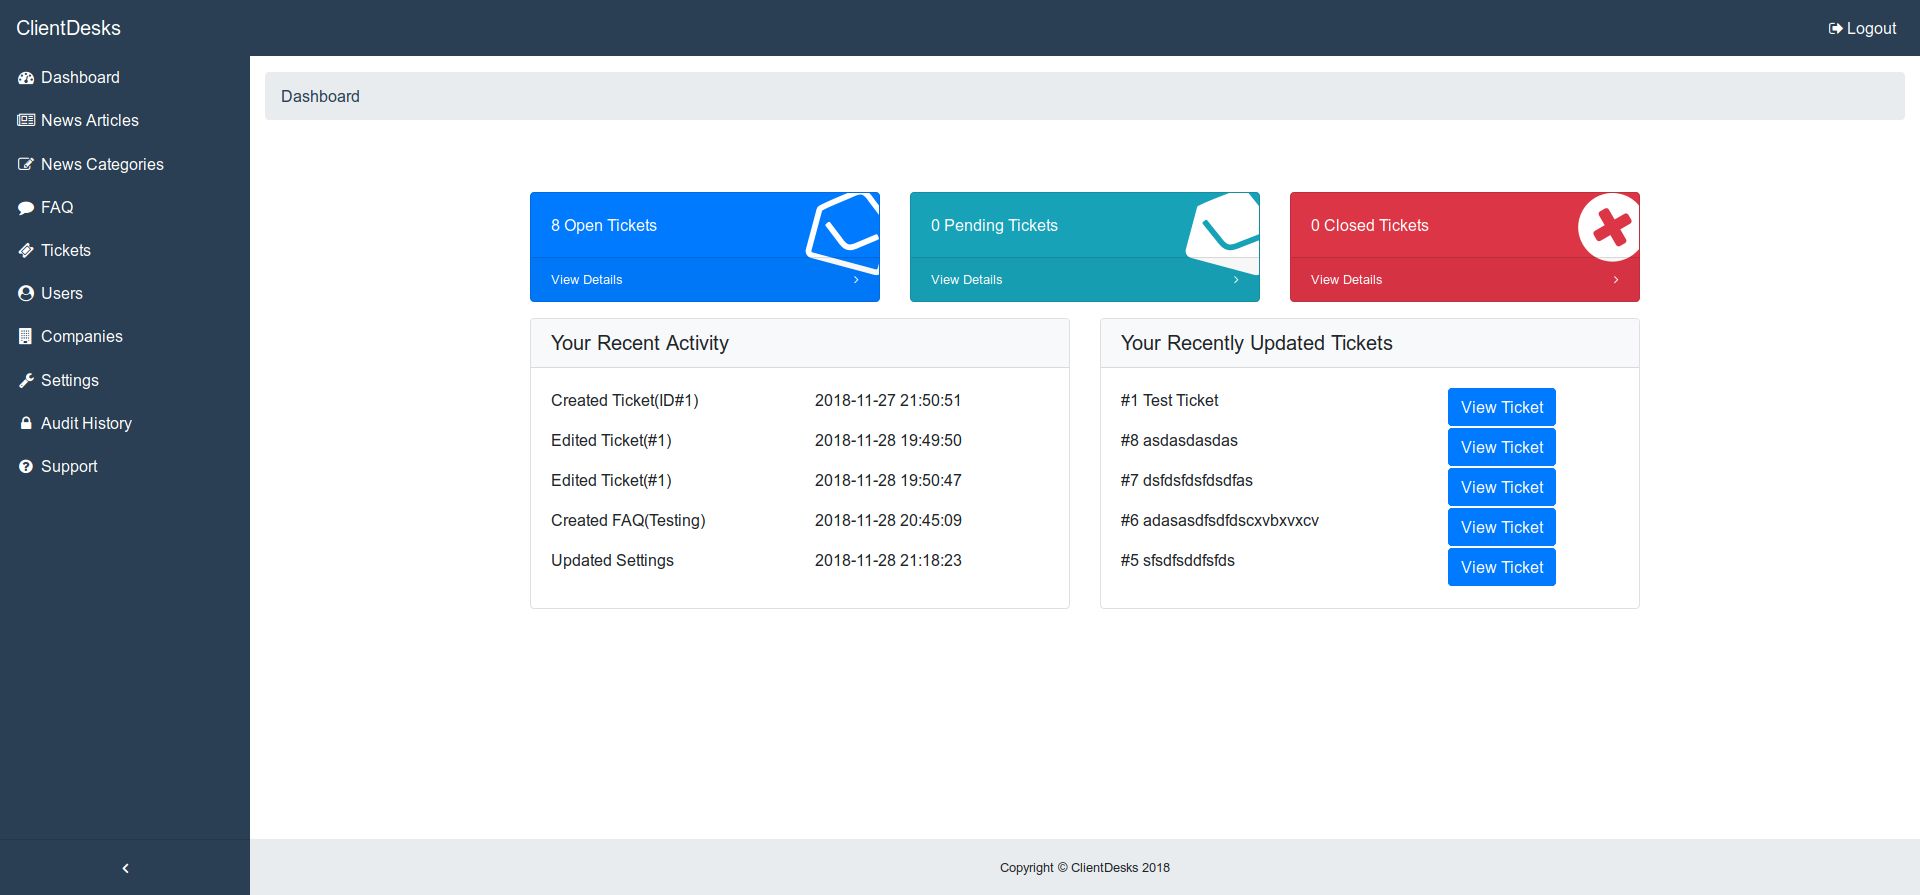Click the Dashboard gauge icon in sidebar
The height and width of the screenshot is (895, 1920).
(x=26, y=78)
